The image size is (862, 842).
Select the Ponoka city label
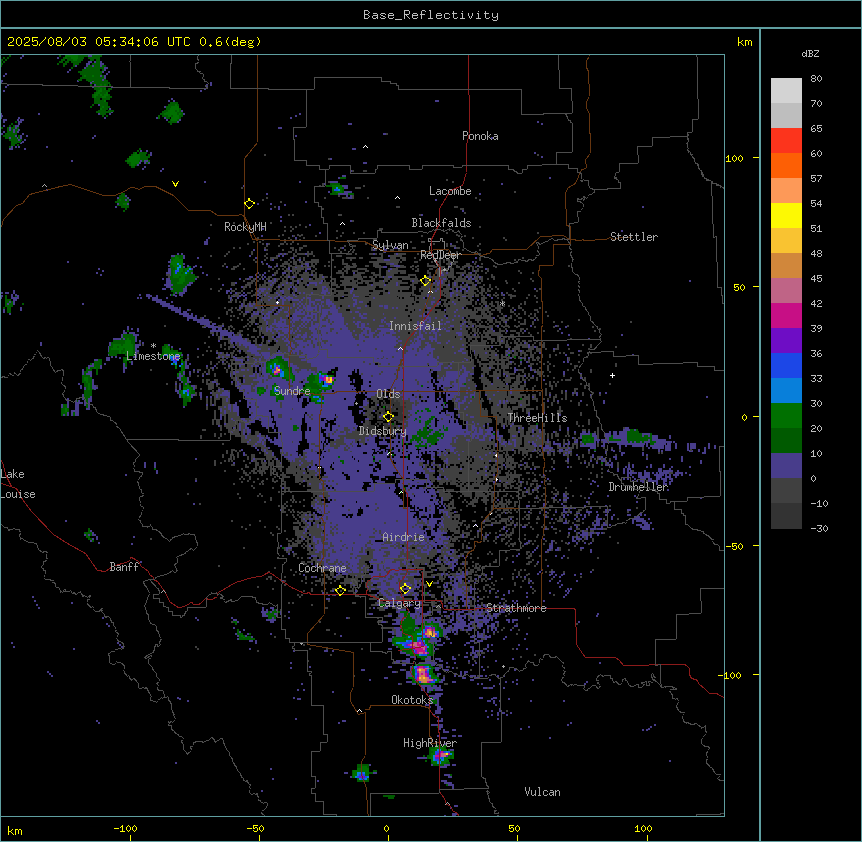[480, 136]
